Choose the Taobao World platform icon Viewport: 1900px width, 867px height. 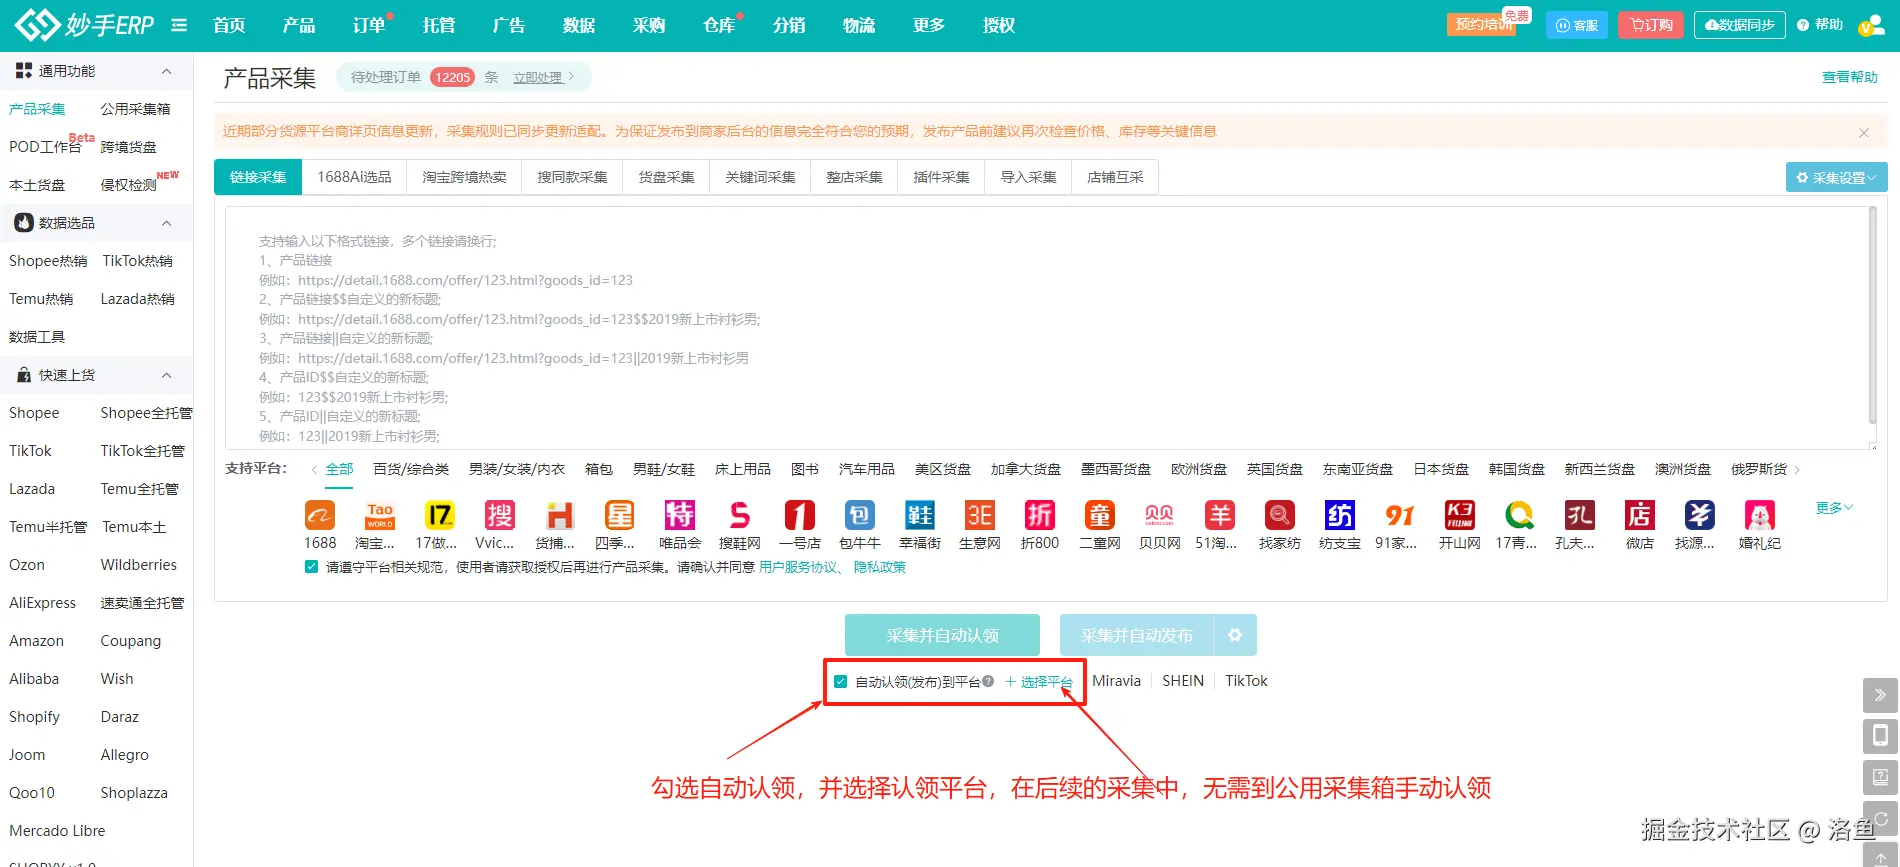click(x=380, y=515)
